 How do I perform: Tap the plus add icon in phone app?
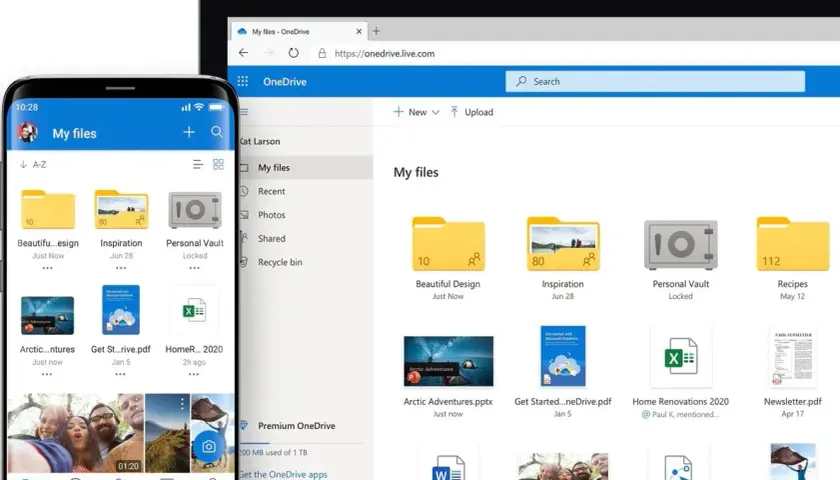pos(189,132)
